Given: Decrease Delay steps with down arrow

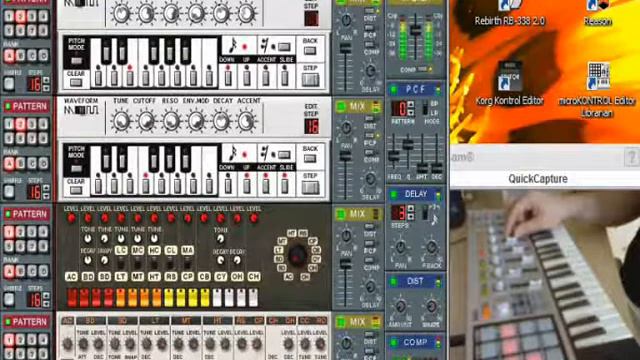Looking at the screenshot, I should [411, 217].
